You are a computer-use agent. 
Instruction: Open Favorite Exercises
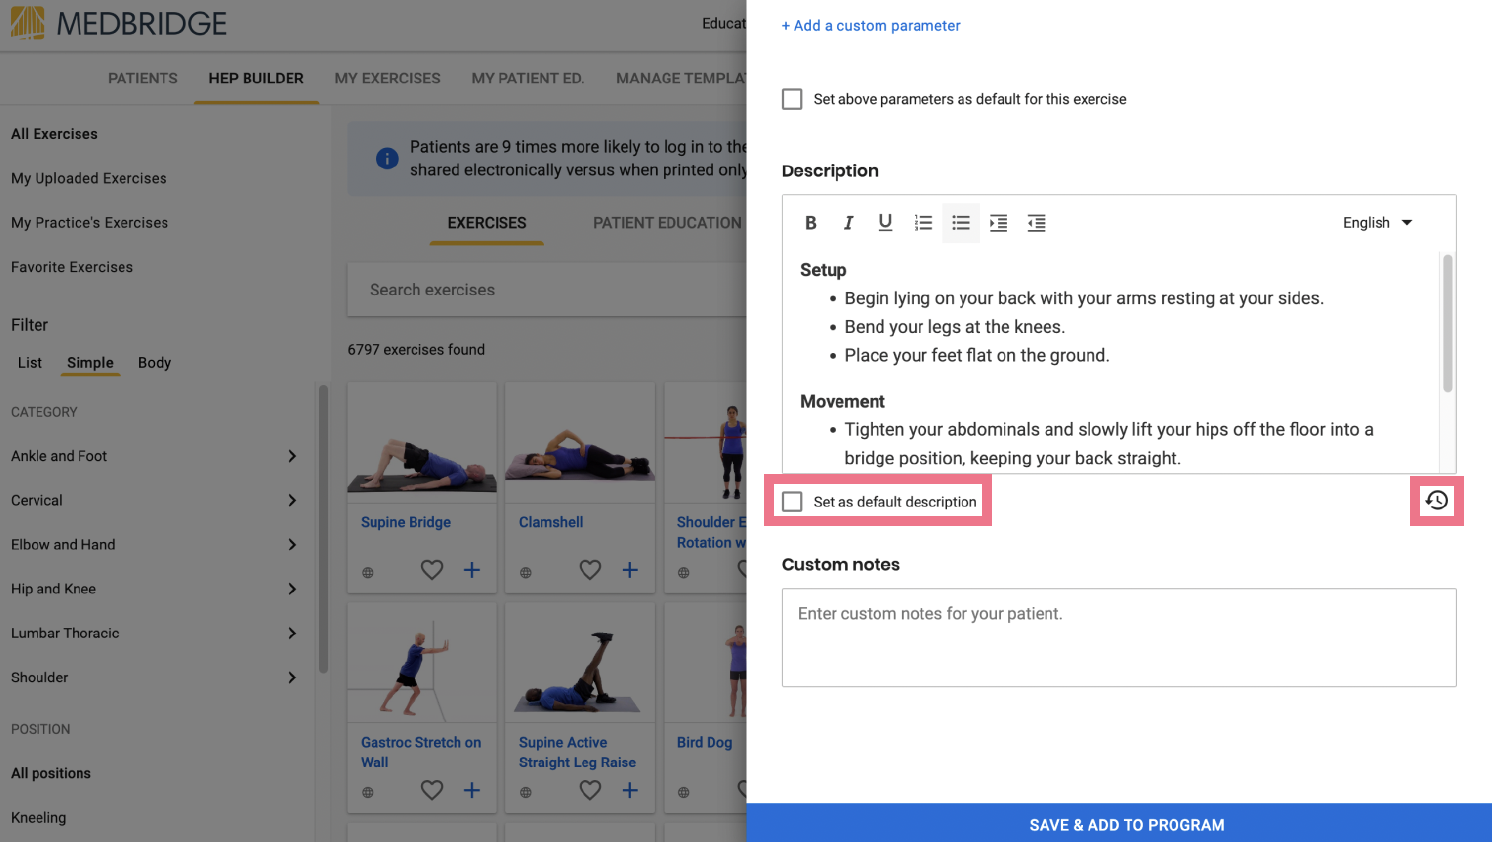[x=72, y=267]
